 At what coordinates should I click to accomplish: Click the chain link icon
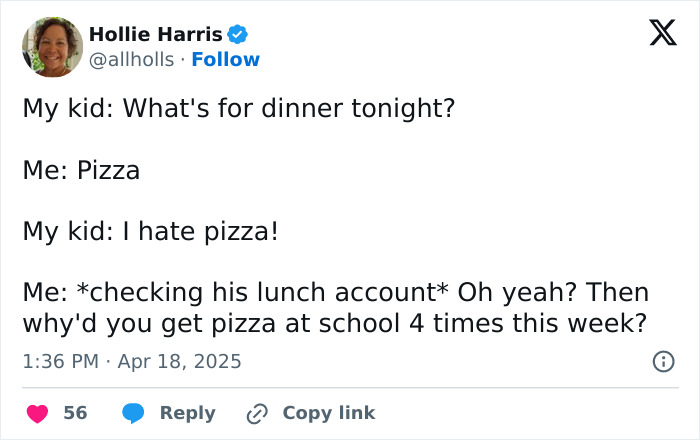click(x=258, y=413)
